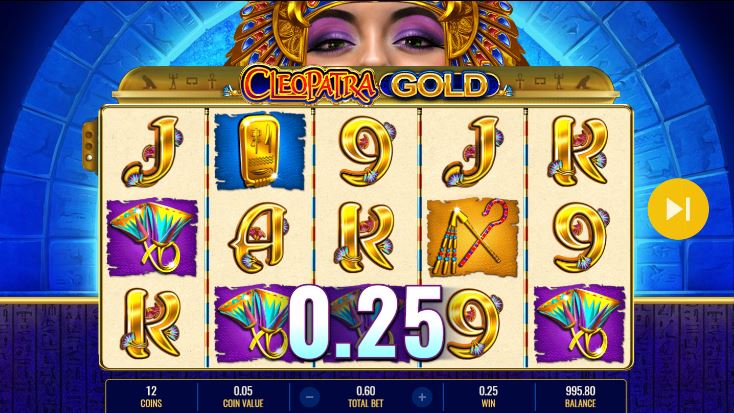734x413 pixels.
Task: Click the K symbol in bottom-left reel
Action: click(151, 324)
